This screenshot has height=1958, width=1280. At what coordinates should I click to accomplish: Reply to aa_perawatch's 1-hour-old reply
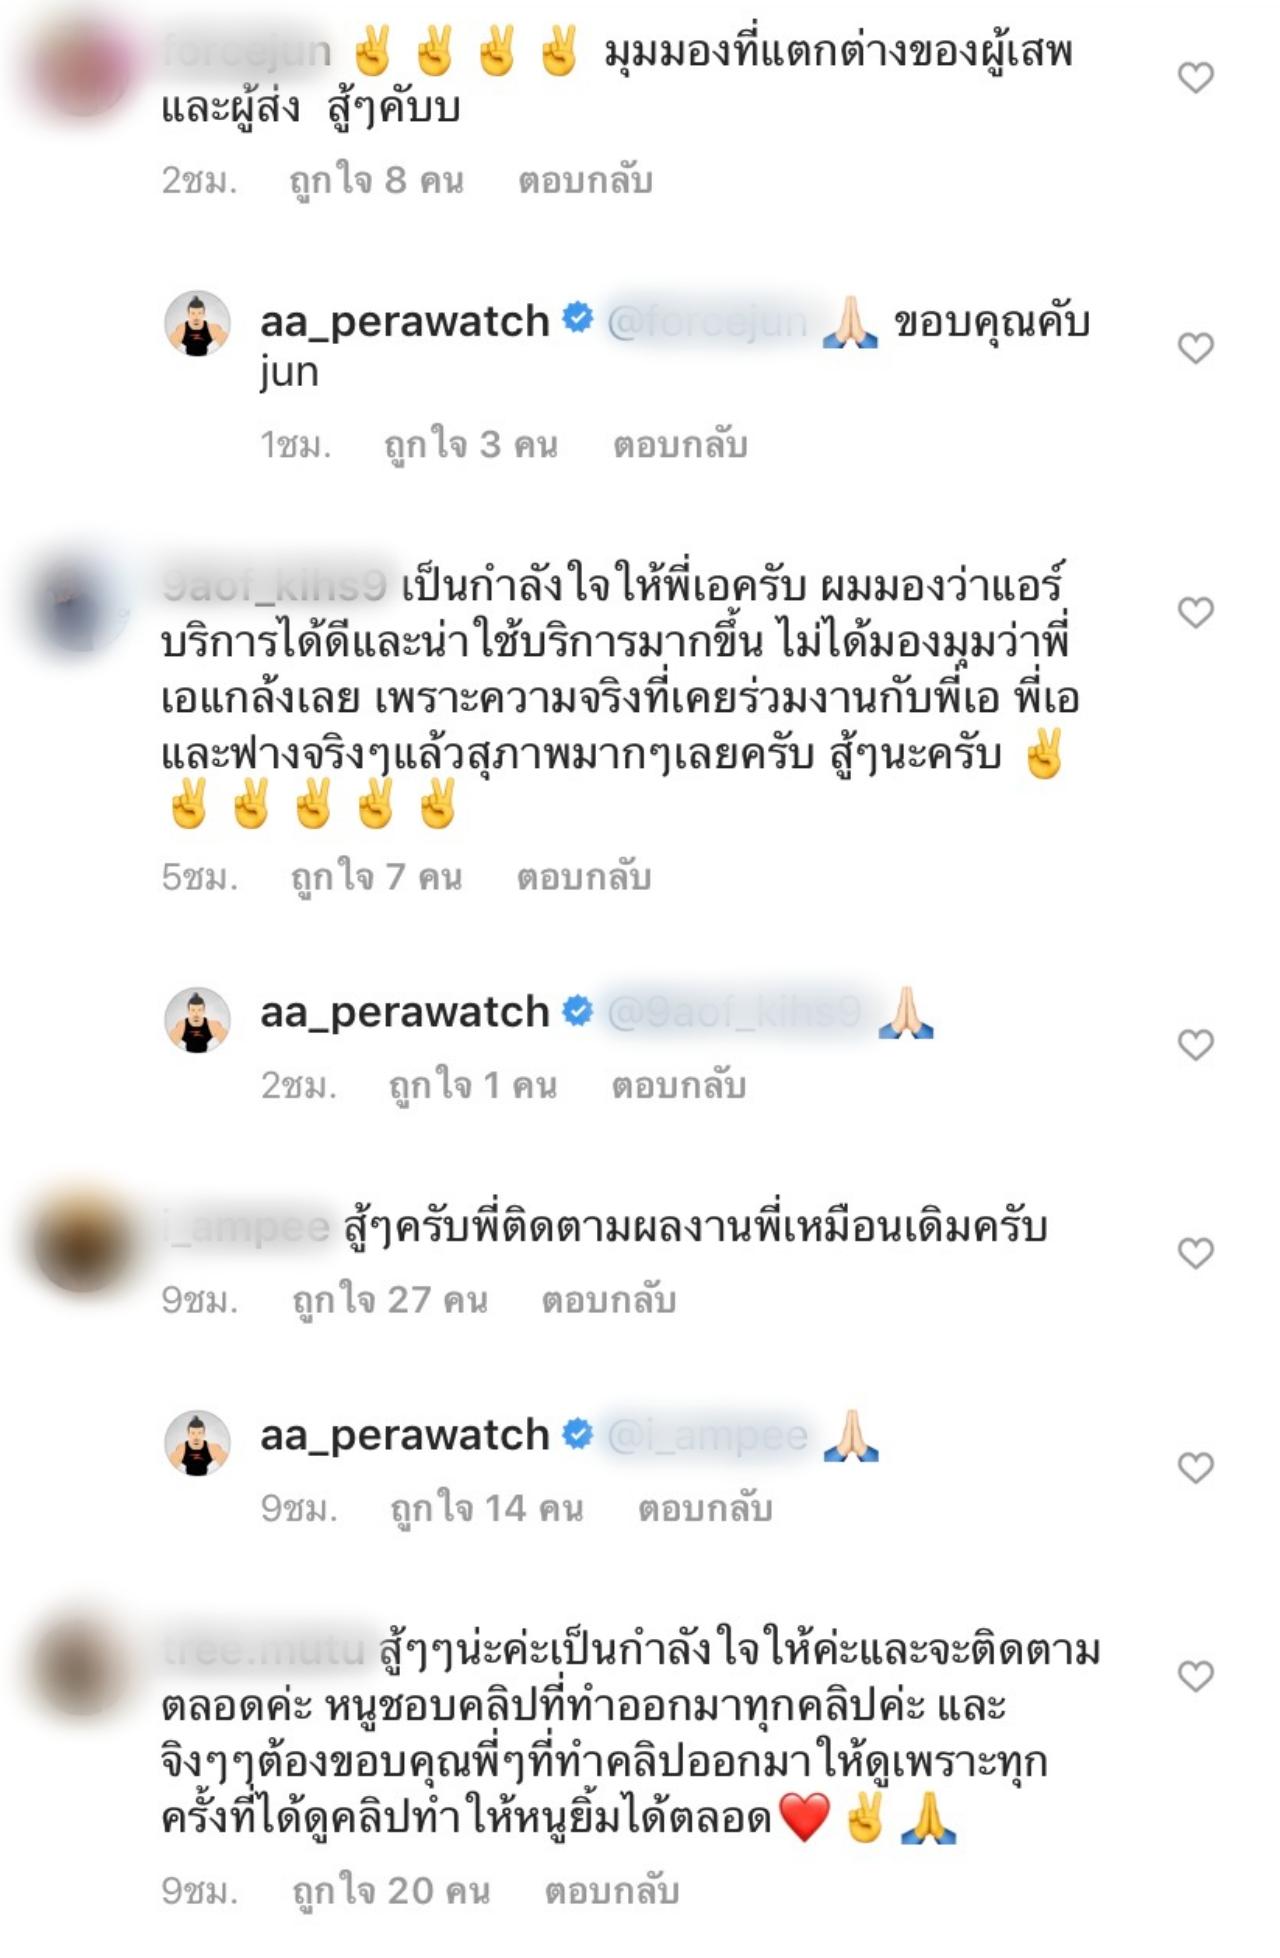coord(680,445)
